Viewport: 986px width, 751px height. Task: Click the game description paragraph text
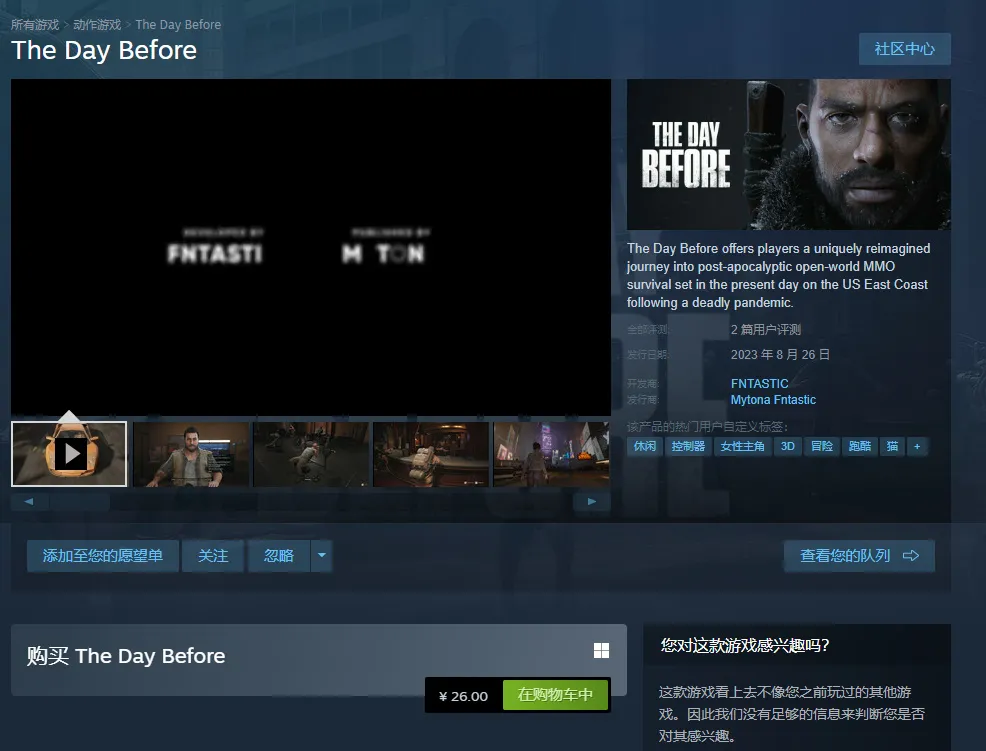coord(778,275)
